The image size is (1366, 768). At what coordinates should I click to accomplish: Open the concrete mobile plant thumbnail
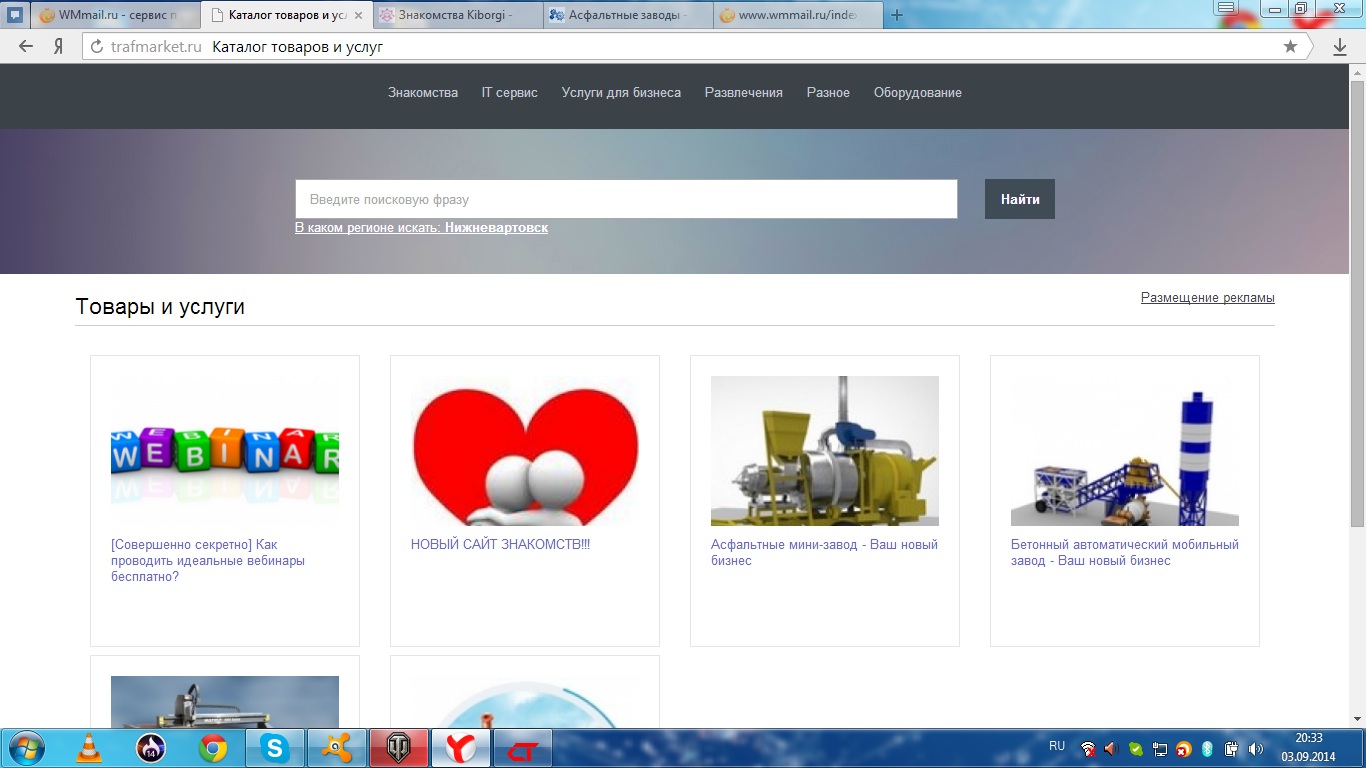point(1125,451)
